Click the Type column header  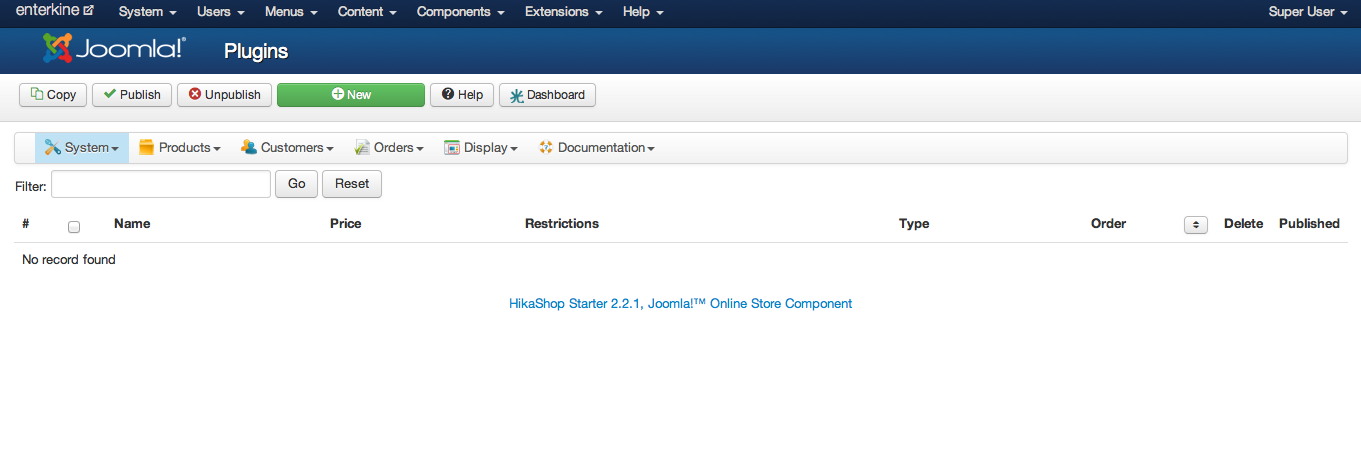pos(914,223)
